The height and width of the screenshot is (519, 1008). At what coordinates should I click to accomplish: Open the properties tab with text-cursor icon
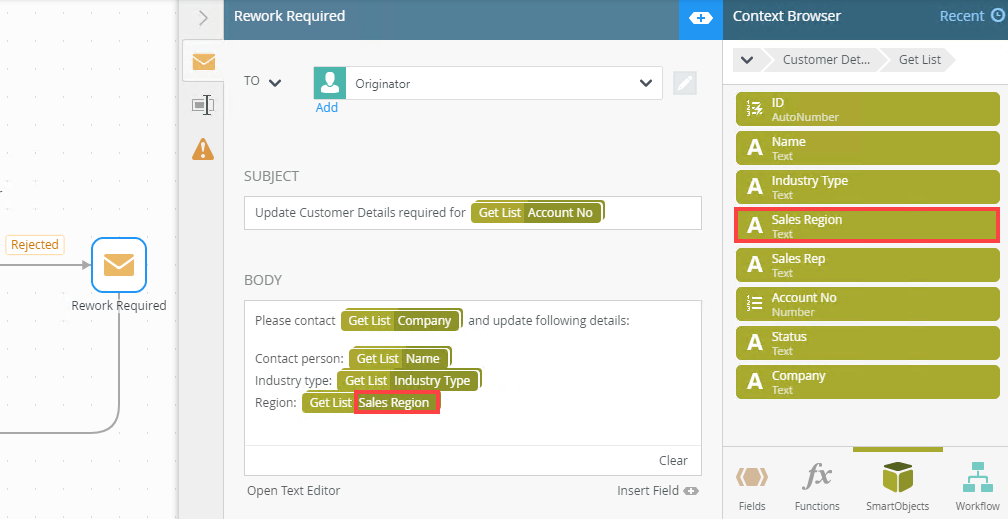click(x=203, y=105)
